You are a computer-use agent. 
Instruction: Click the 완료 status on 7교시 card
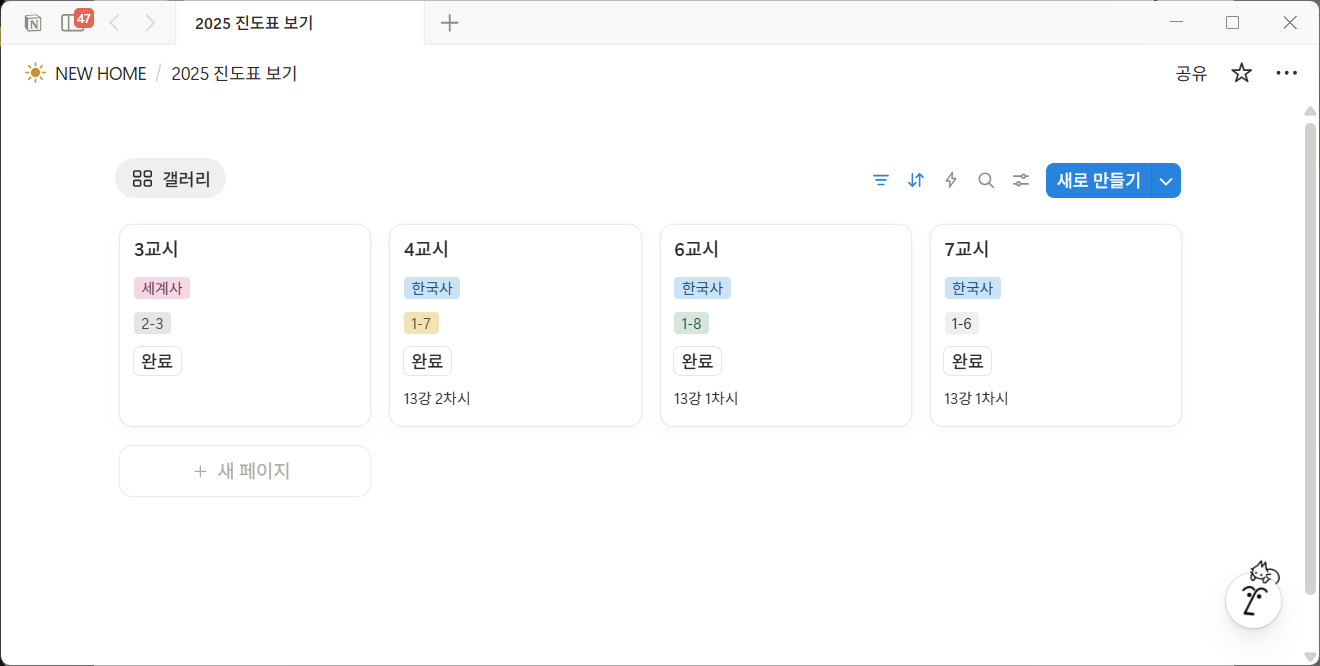[968, 361]
